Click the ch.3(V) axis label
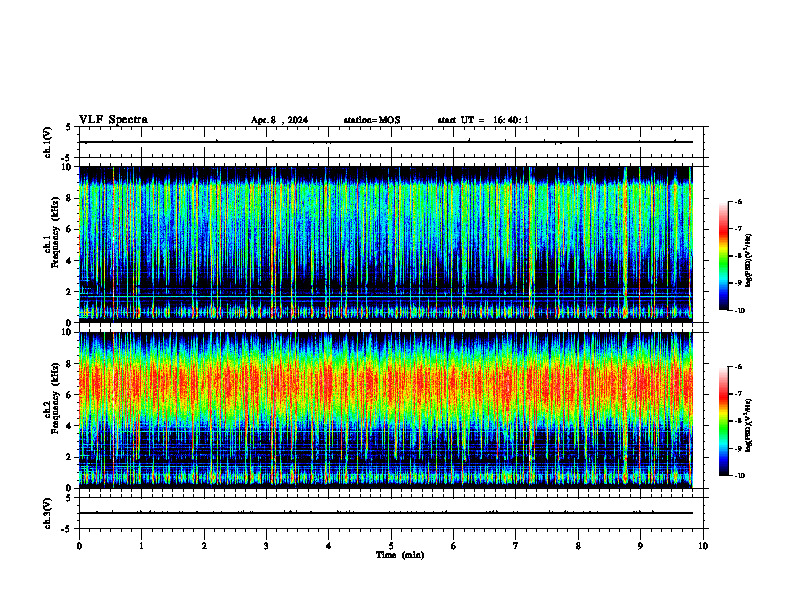 pos(48,513)
